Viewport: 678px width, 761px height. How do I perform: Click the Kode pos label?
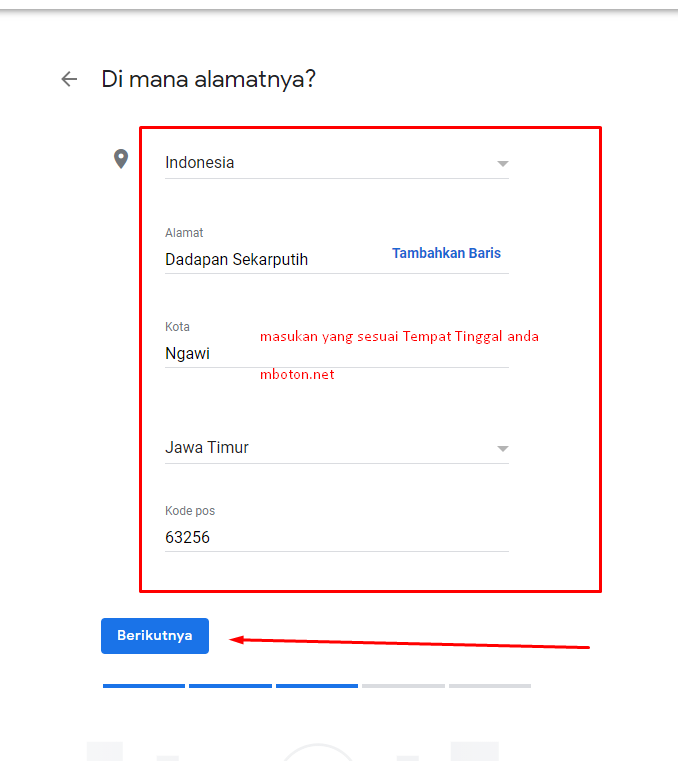click(190, 511)
